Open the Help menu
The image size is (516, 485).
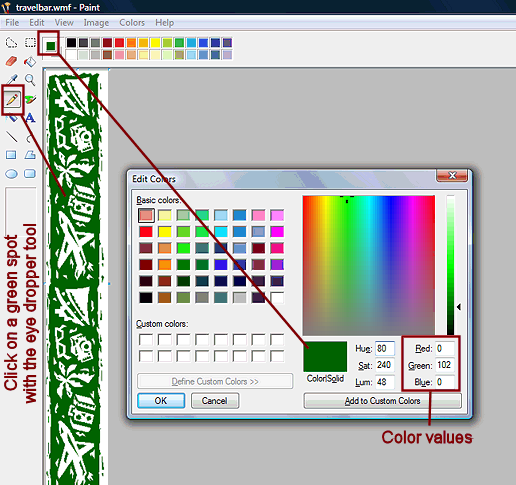click(164, 23)
